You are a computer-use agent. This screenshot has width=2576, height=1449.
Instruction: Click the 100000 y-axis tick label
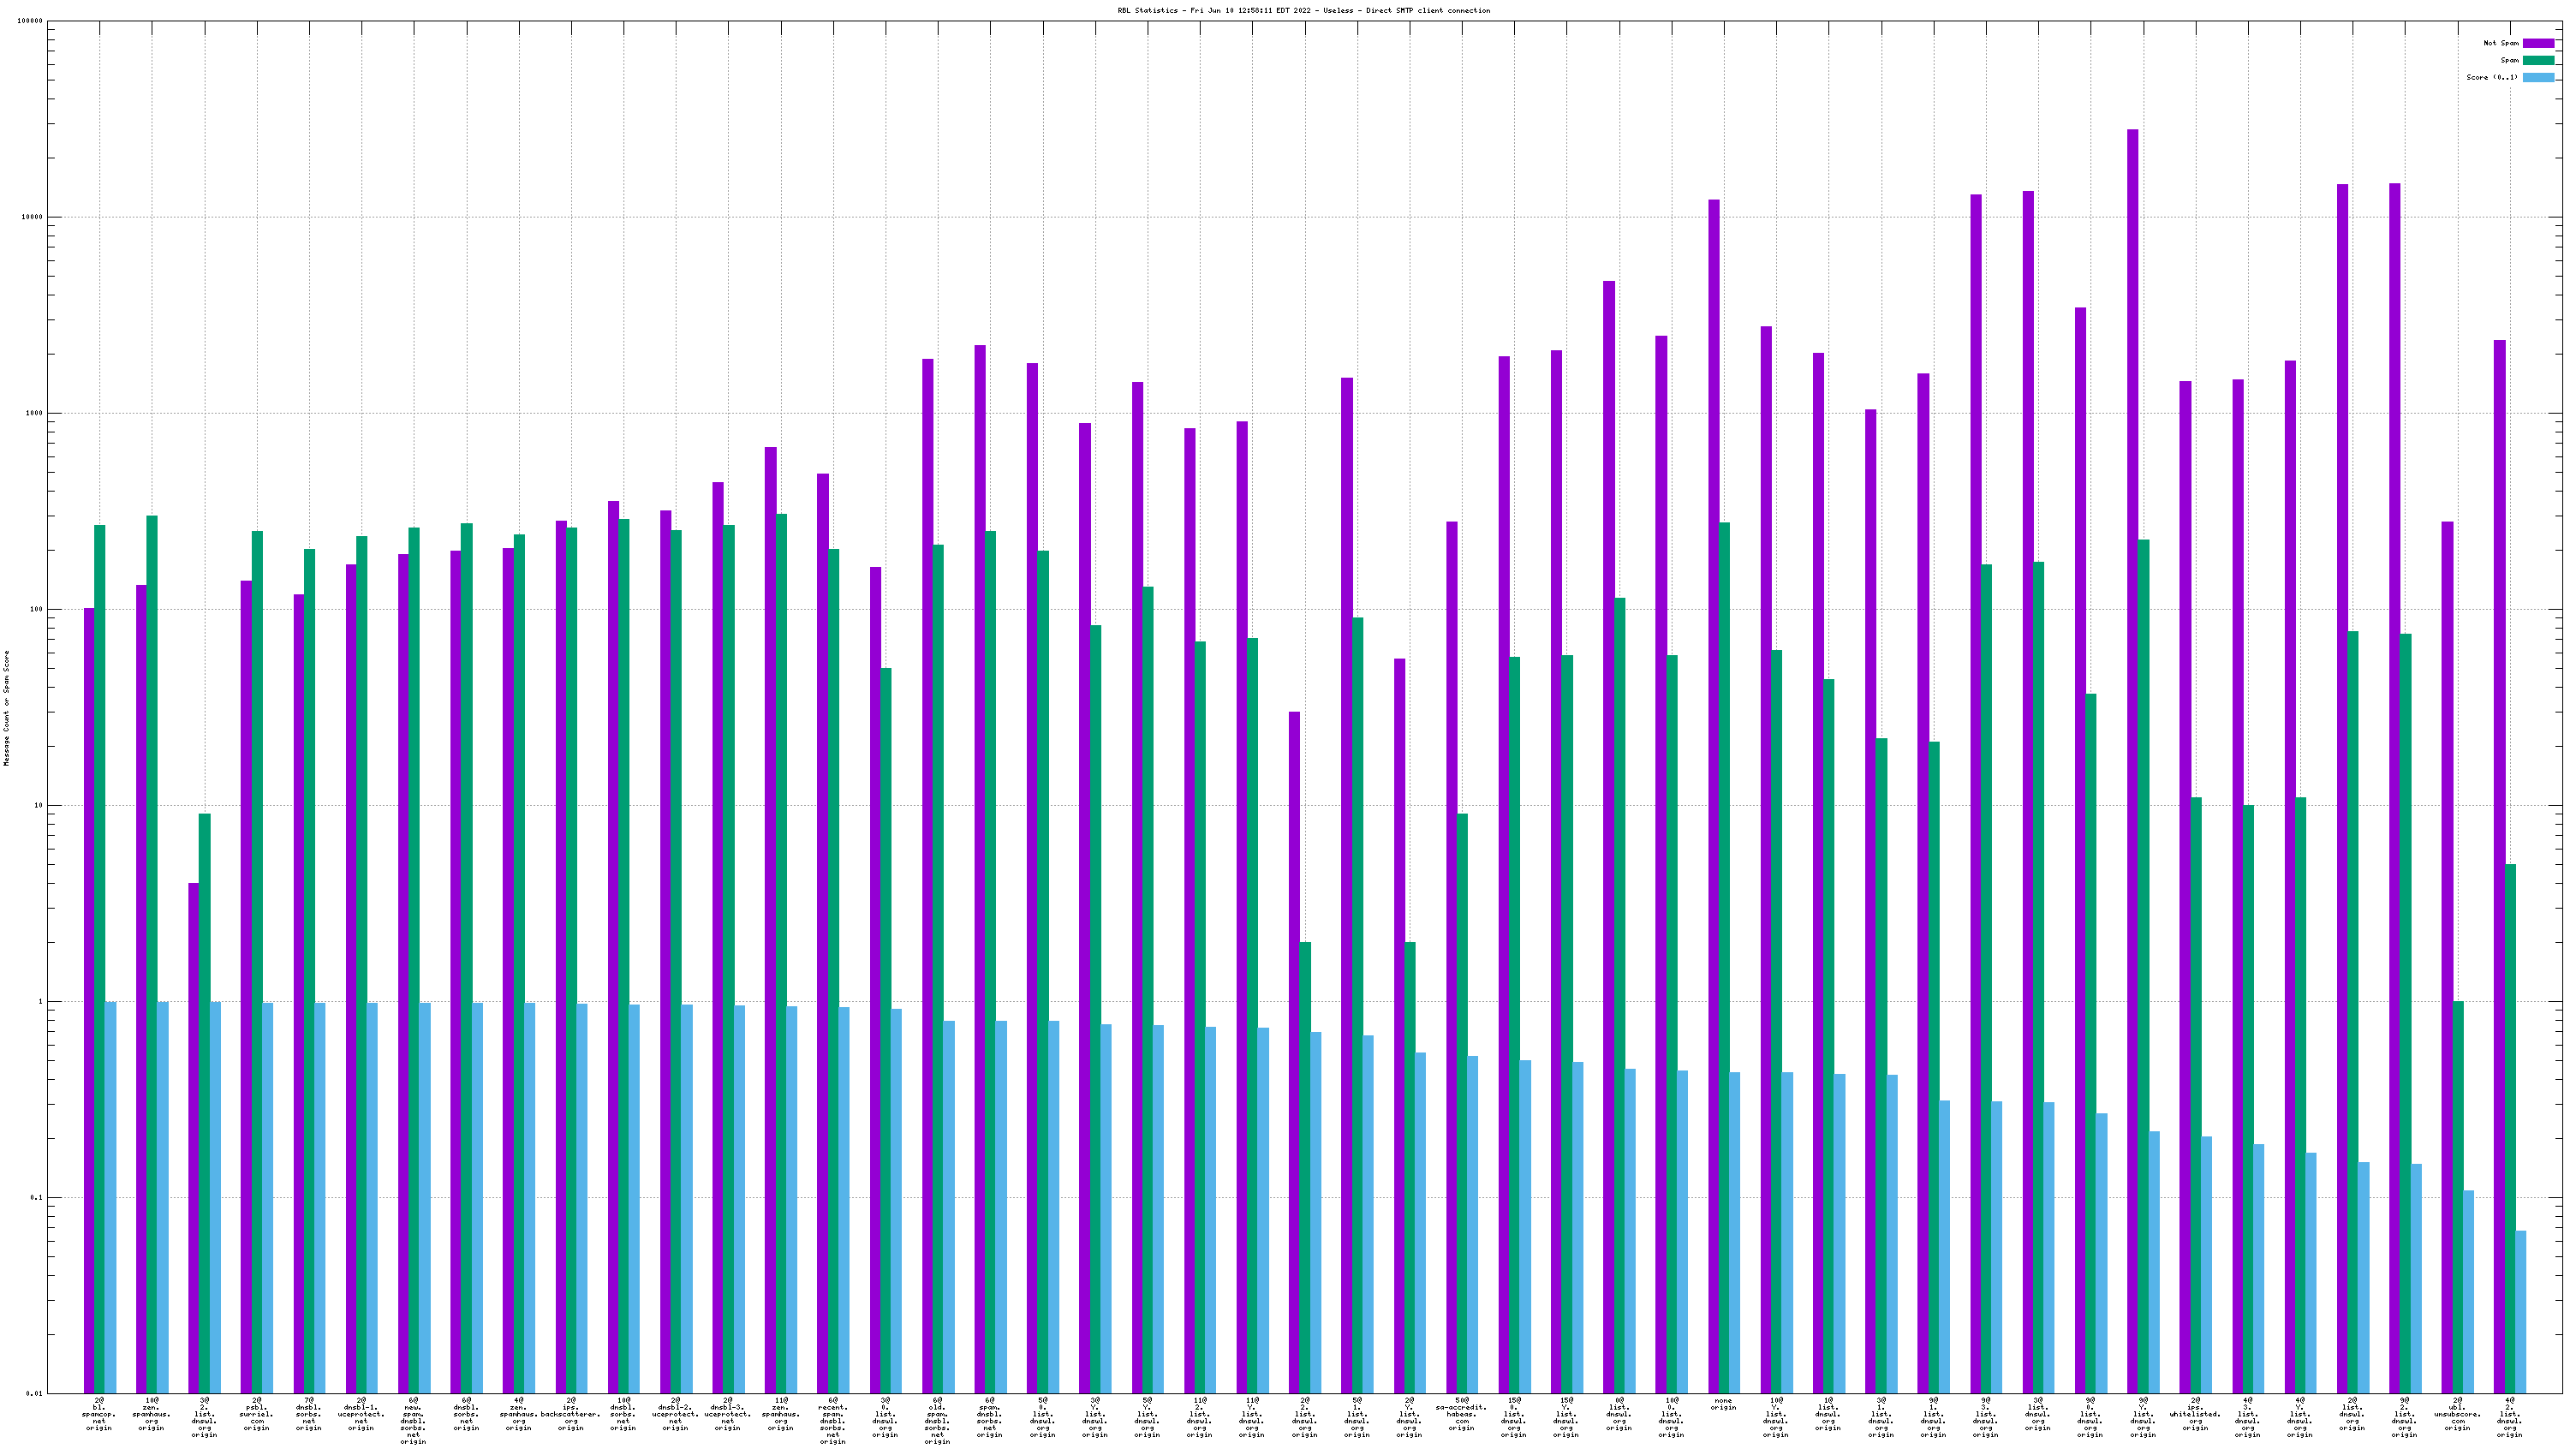pos(31,21)
